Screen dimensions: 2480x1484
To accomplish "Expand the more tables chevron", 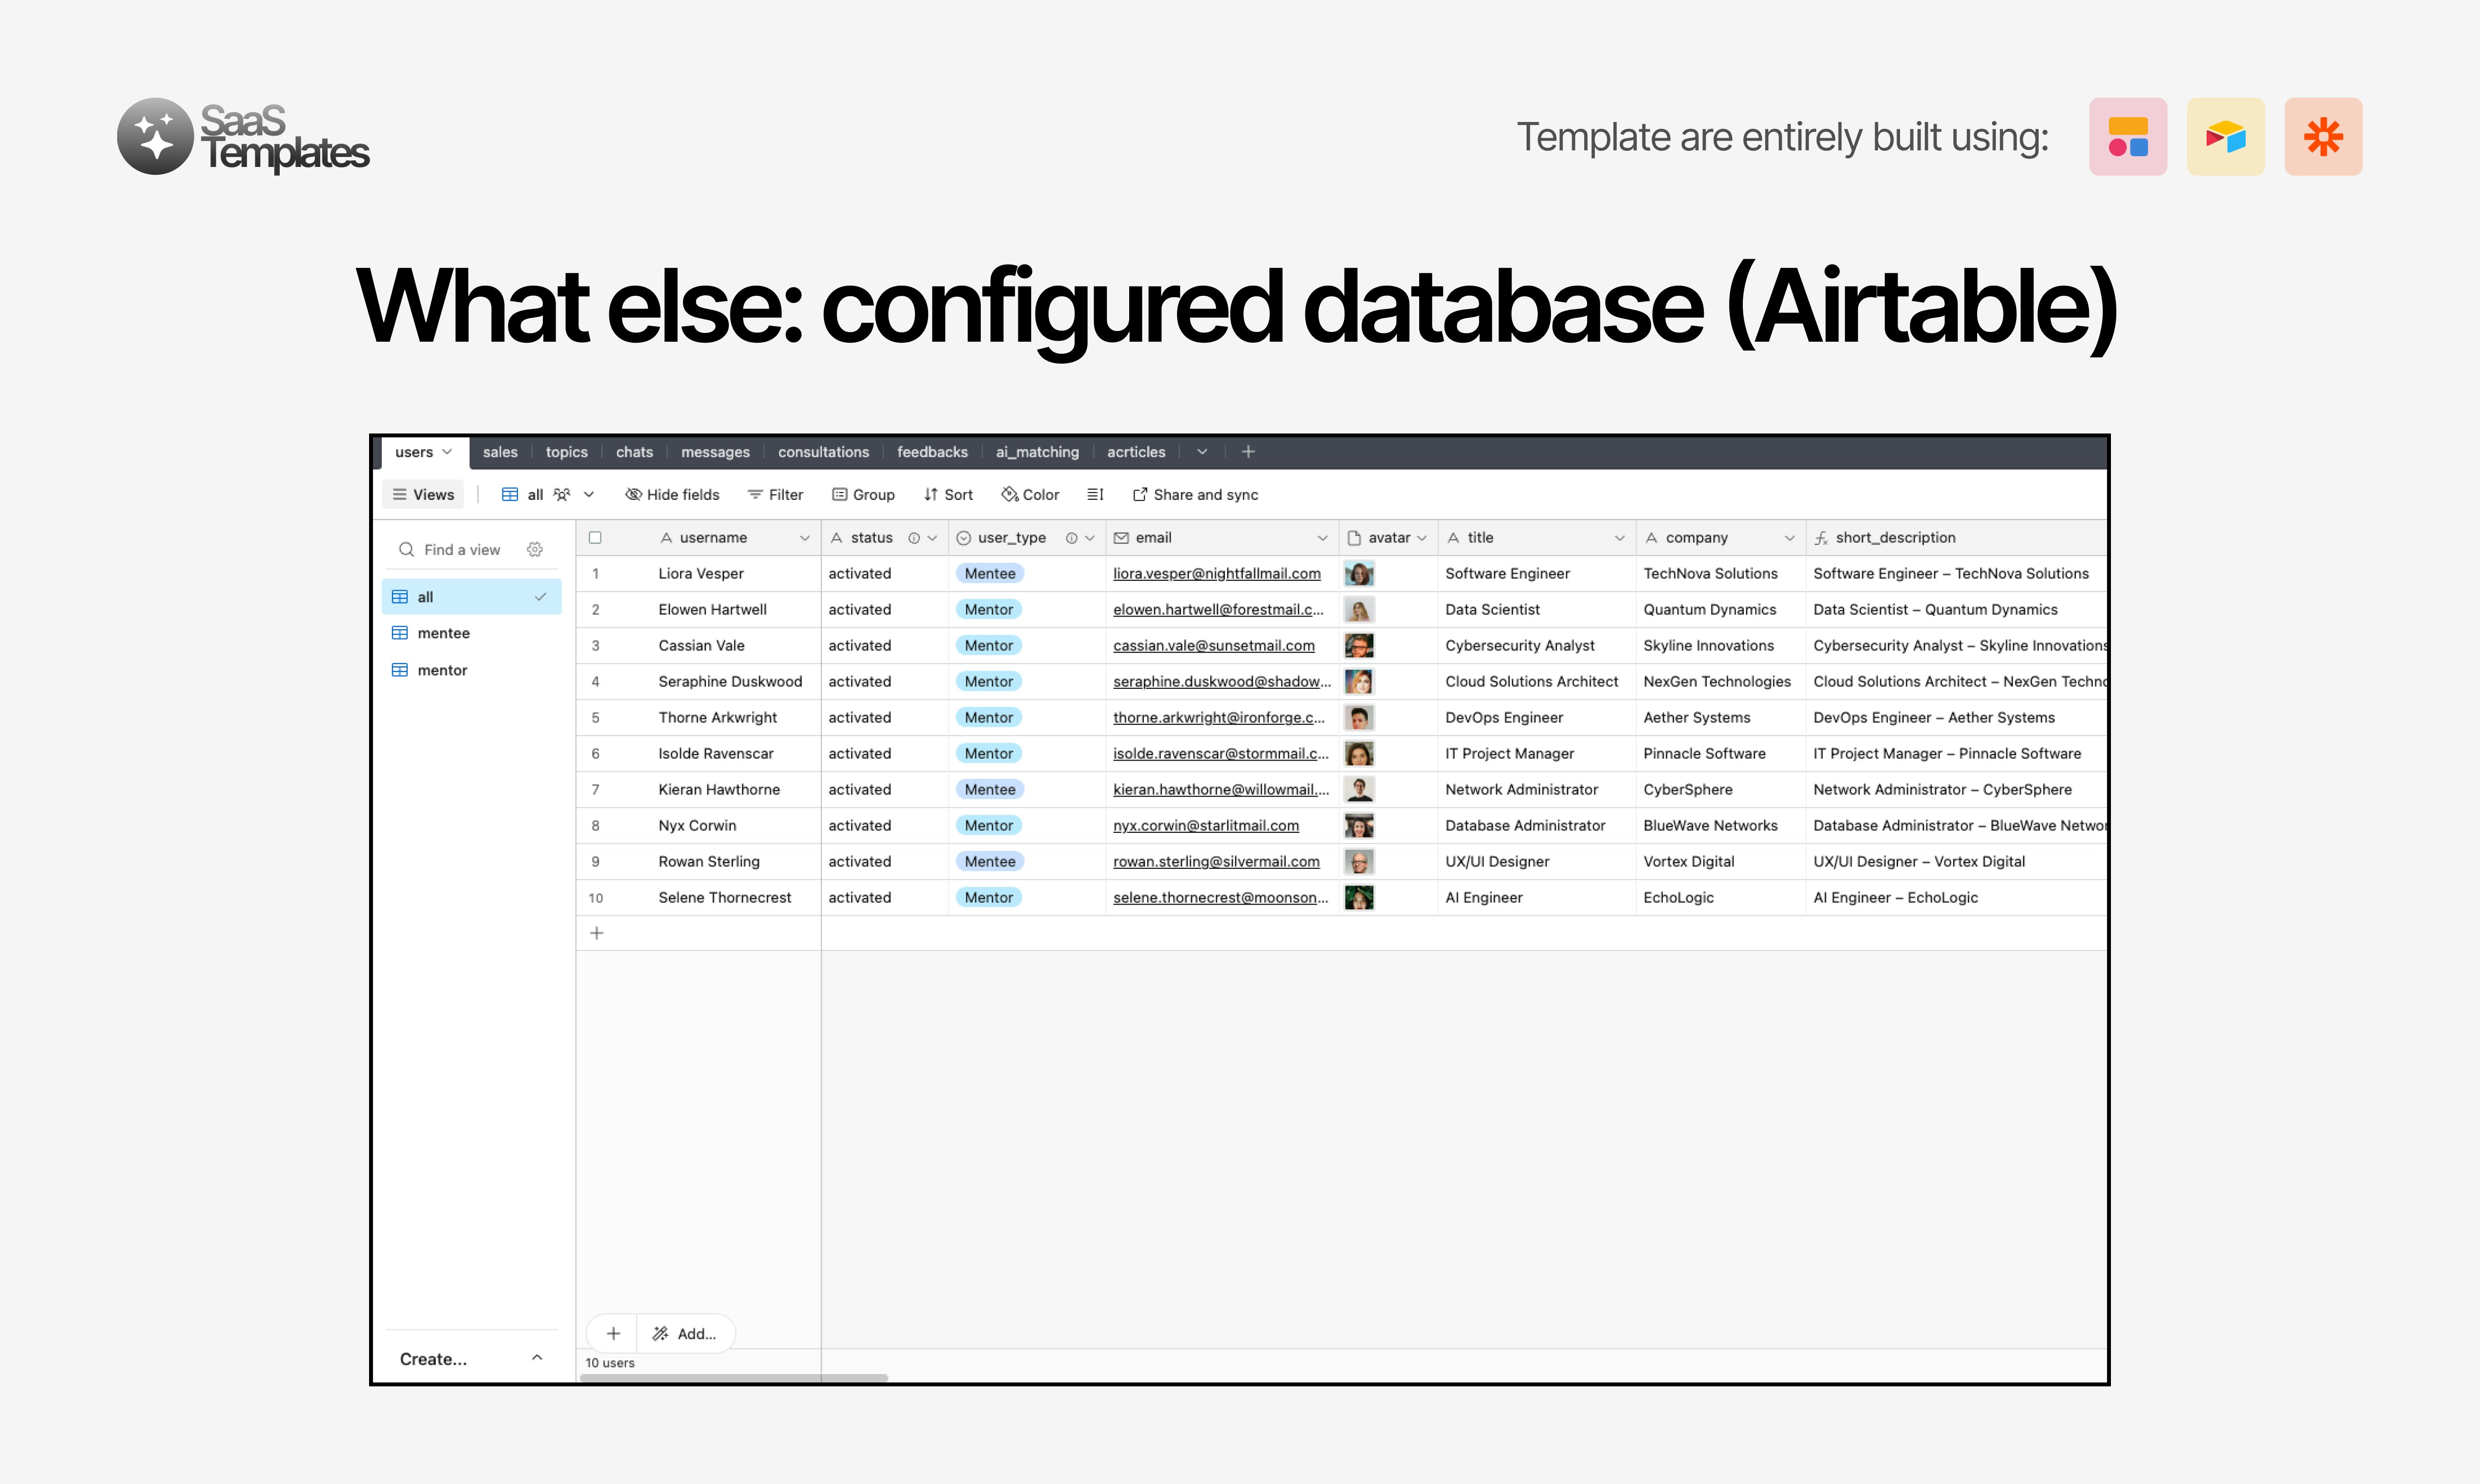I will 1202,452.
